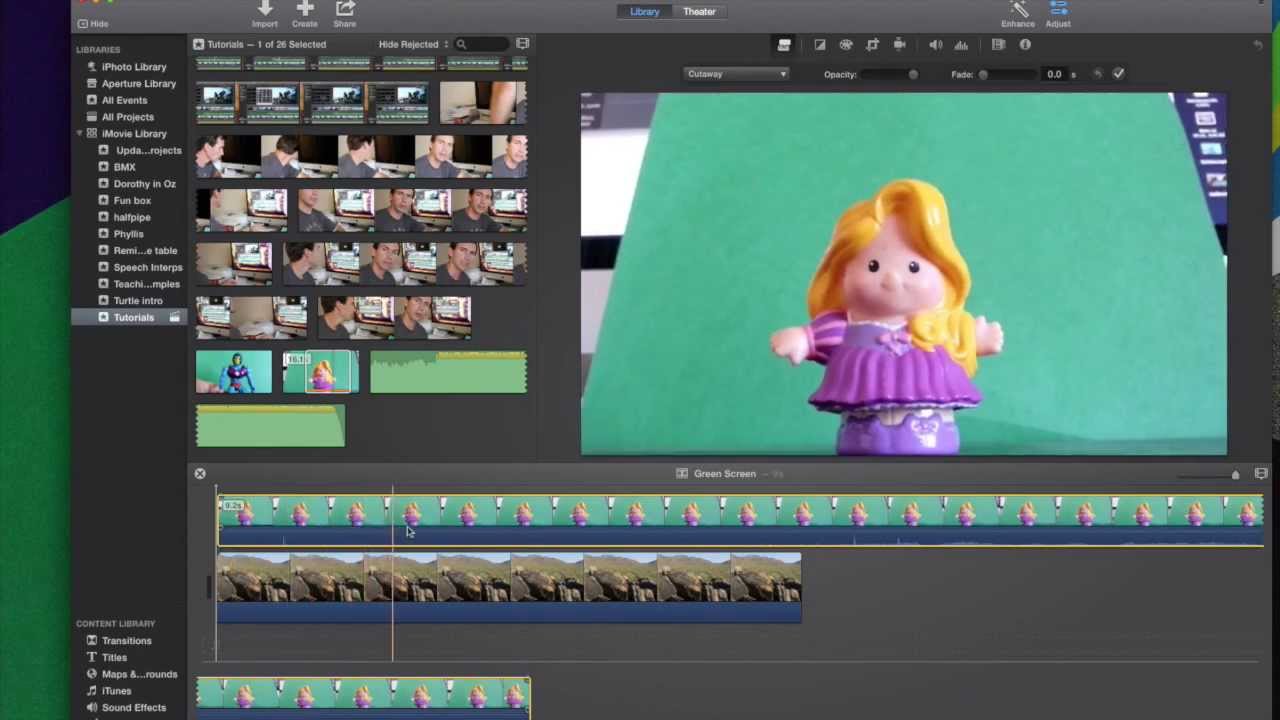
Task: Switch to the Library tab
Action: click(645, 12)
